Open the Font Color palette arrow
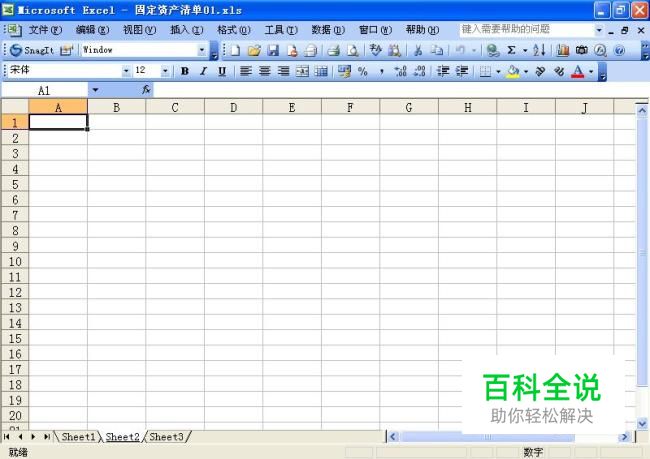The width and height of the screenshot is (650, 459). (591, 71)
